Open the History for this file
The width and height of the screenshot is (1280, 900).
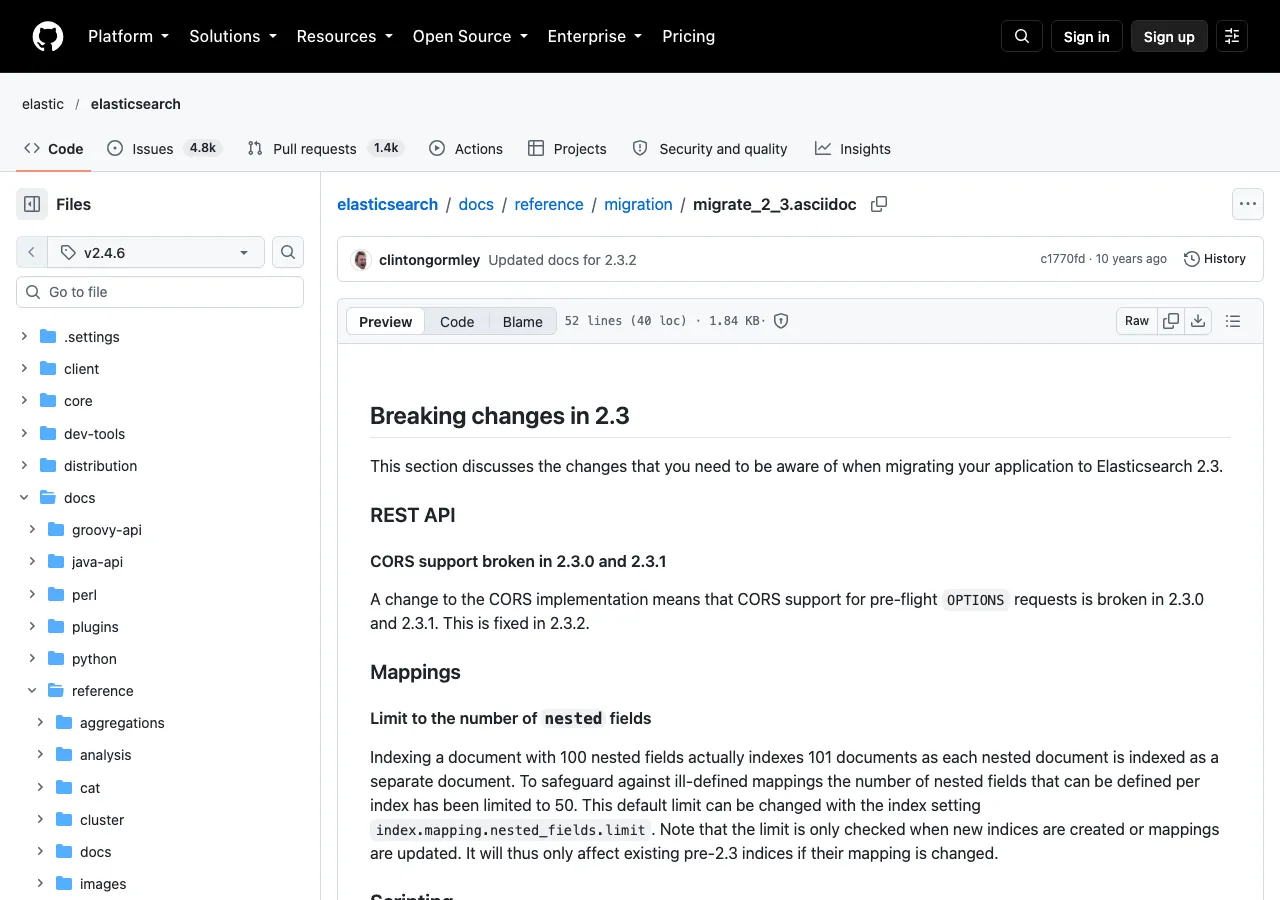click(1215, 259)
